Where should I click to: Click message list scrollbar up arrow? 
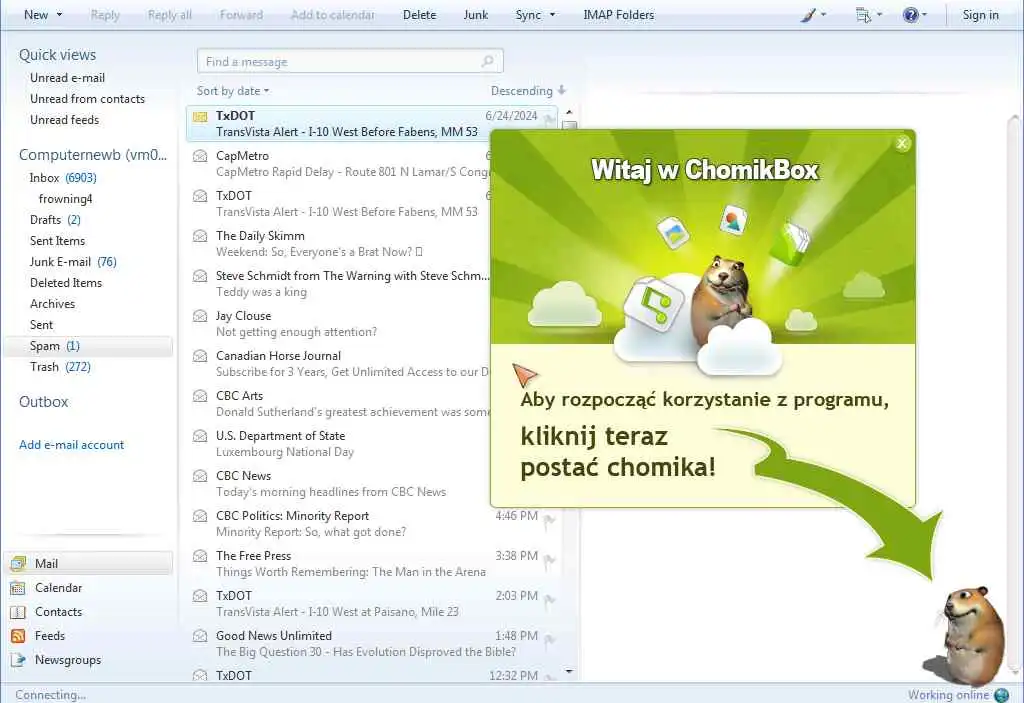(x=569, y=112)
